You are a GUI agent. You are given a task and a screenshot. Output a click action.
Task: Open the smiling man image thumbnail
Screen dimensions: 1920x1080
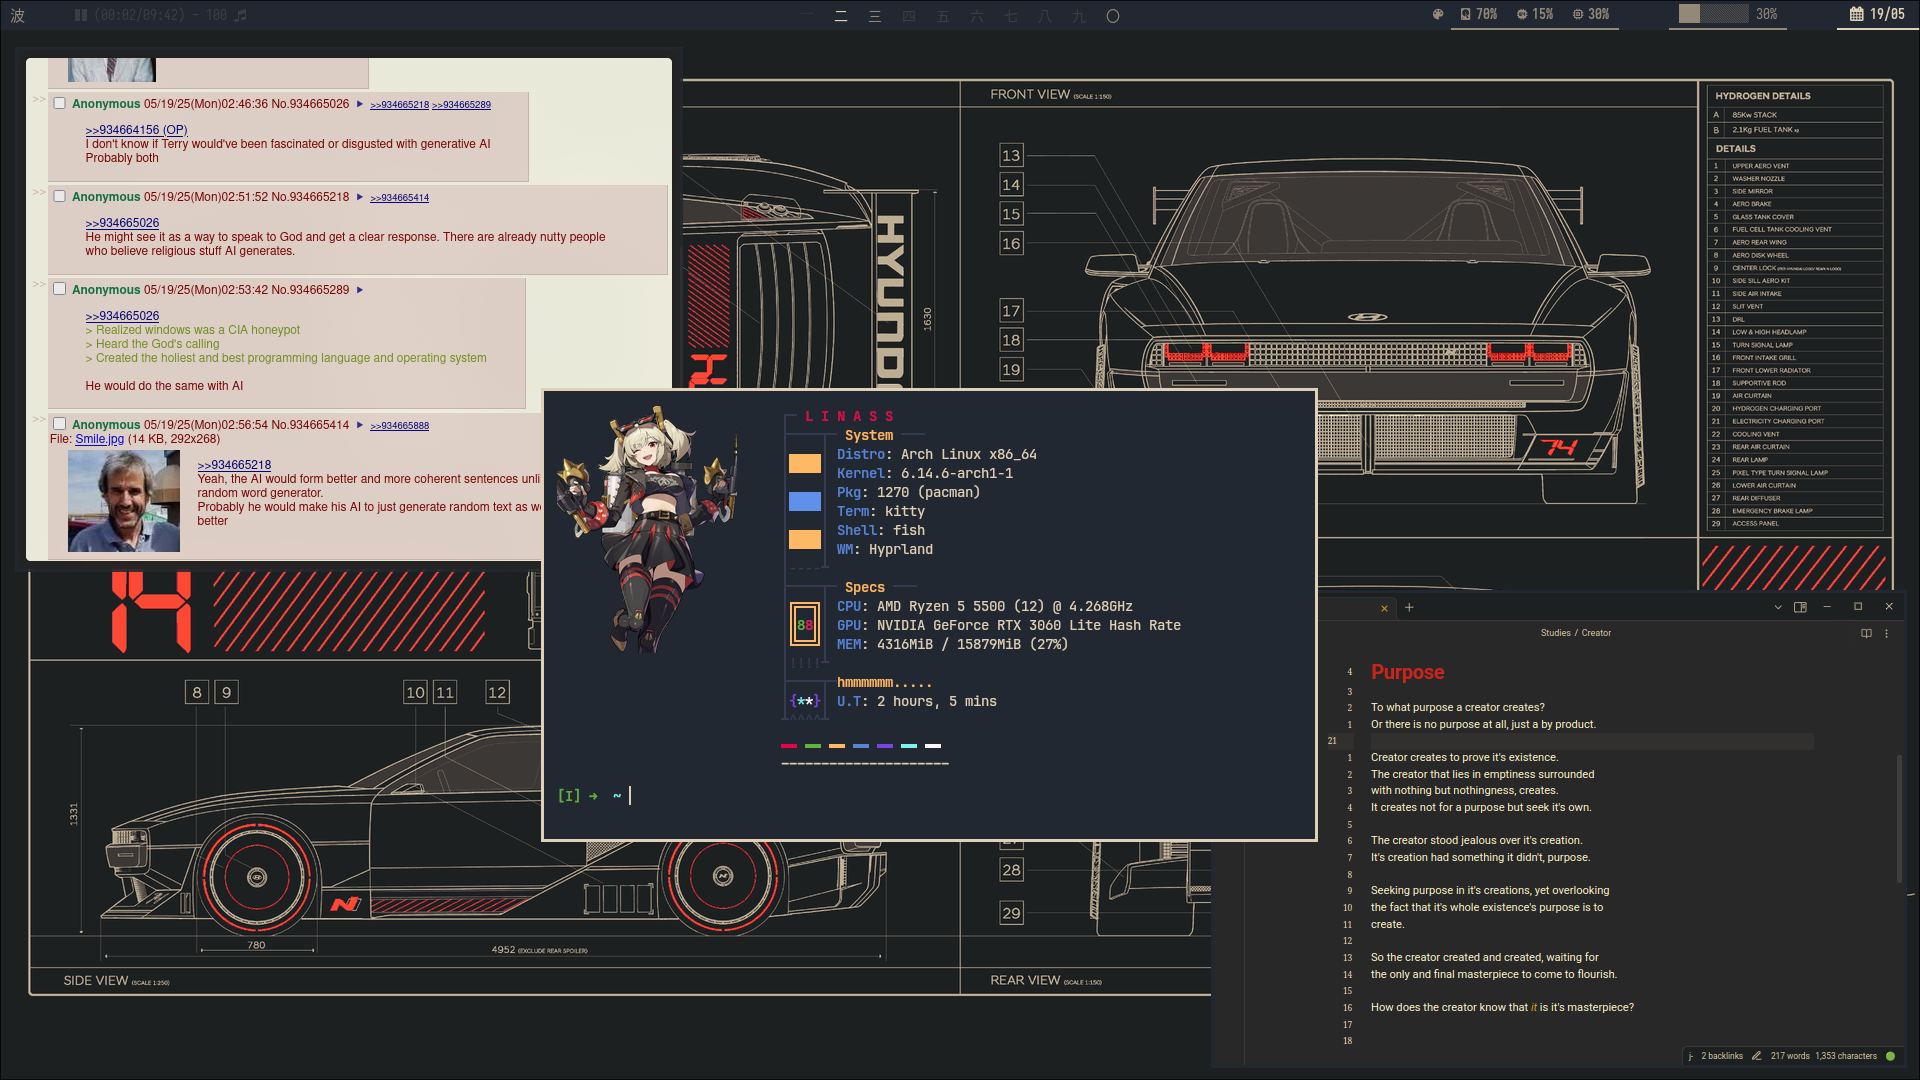point(124,501)
